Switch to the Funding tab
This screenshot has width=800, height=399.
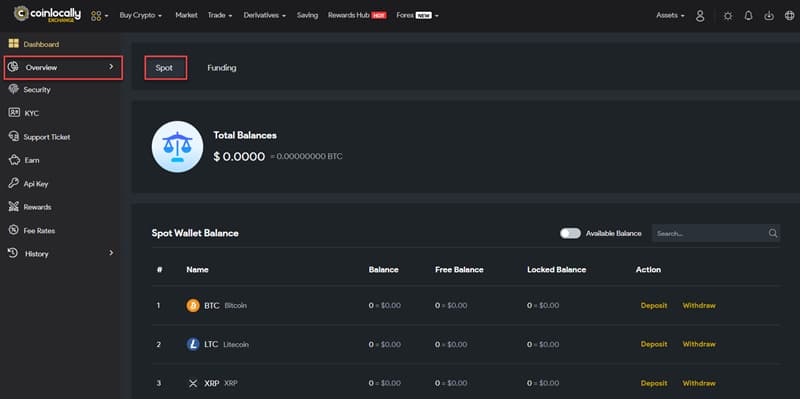(x=221, y=68)
